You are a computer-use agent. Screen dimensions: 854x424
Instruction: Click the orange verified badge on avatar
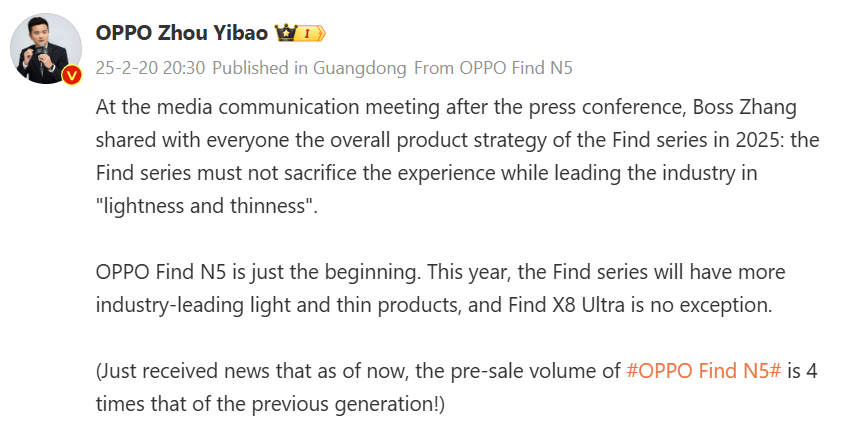[71, 77]
